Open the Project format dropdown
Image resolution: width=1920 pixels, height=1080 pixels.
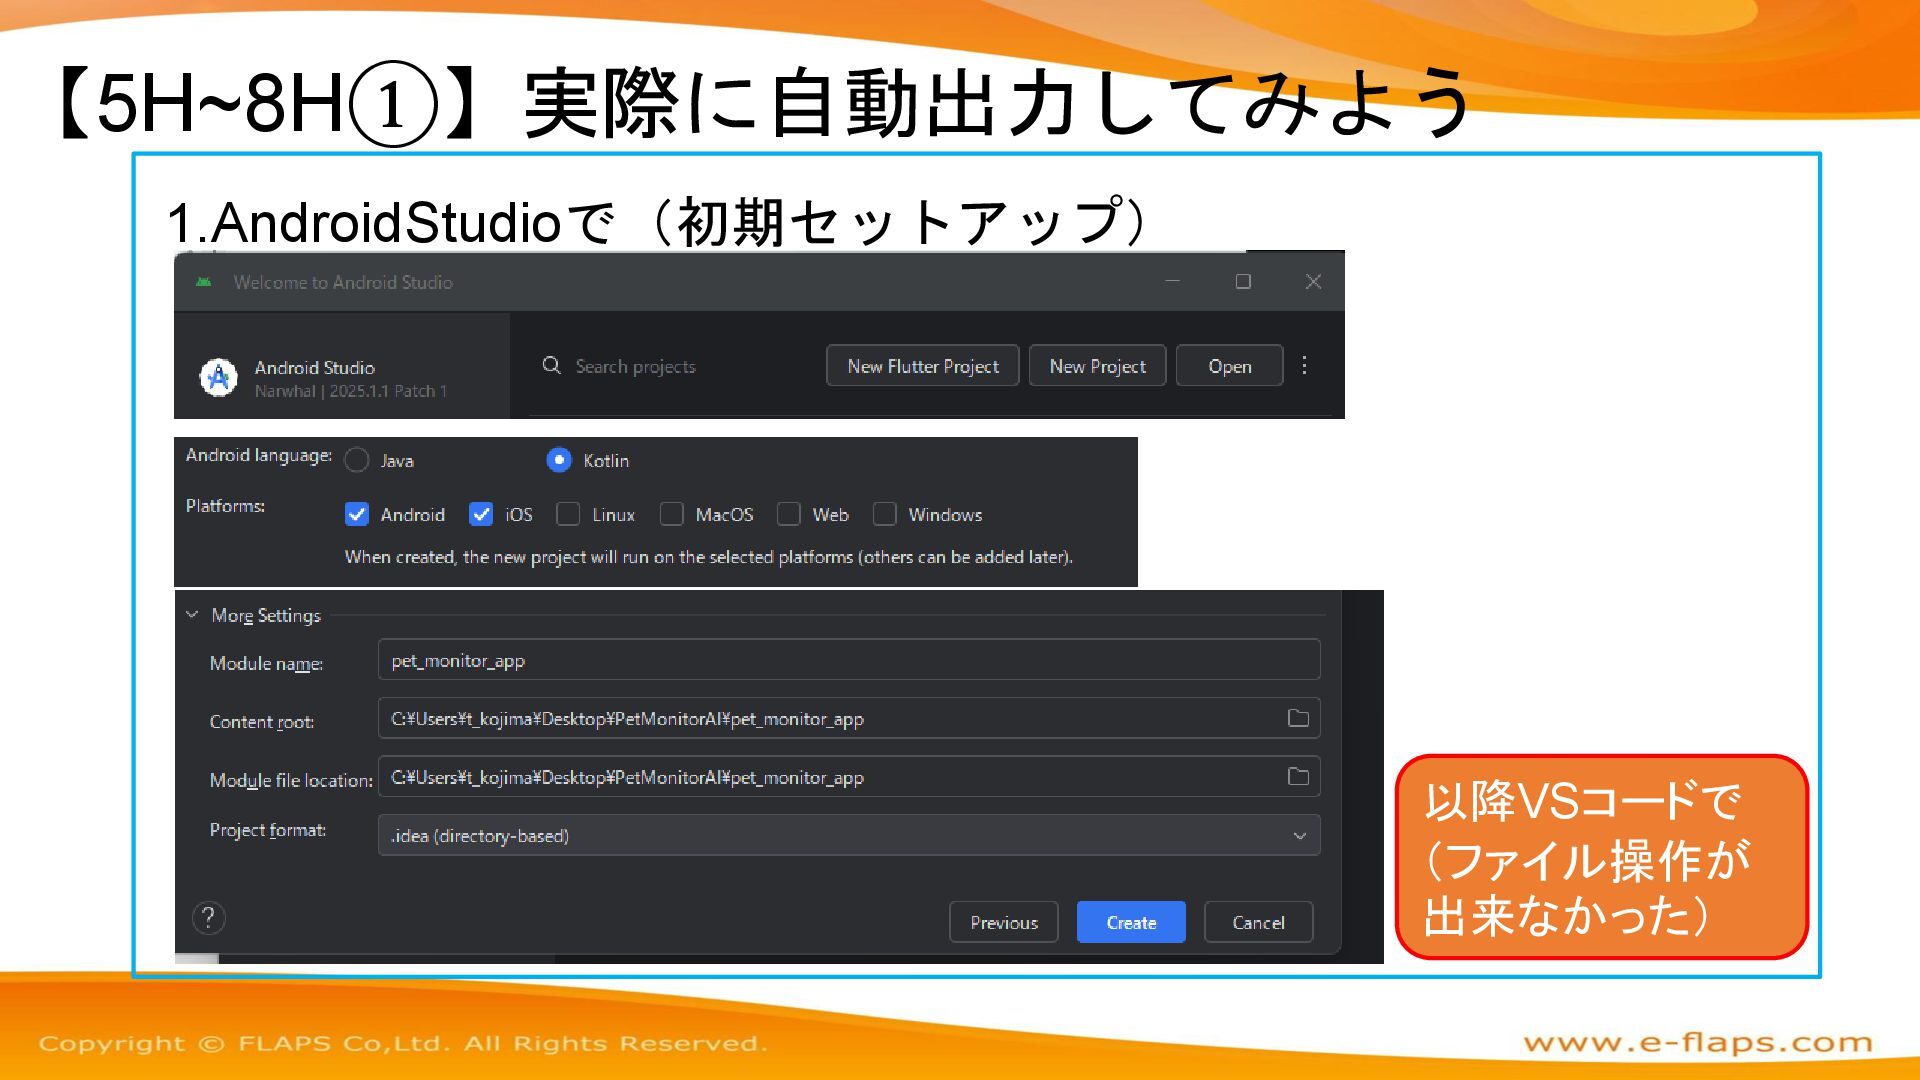tap(849, 835)
